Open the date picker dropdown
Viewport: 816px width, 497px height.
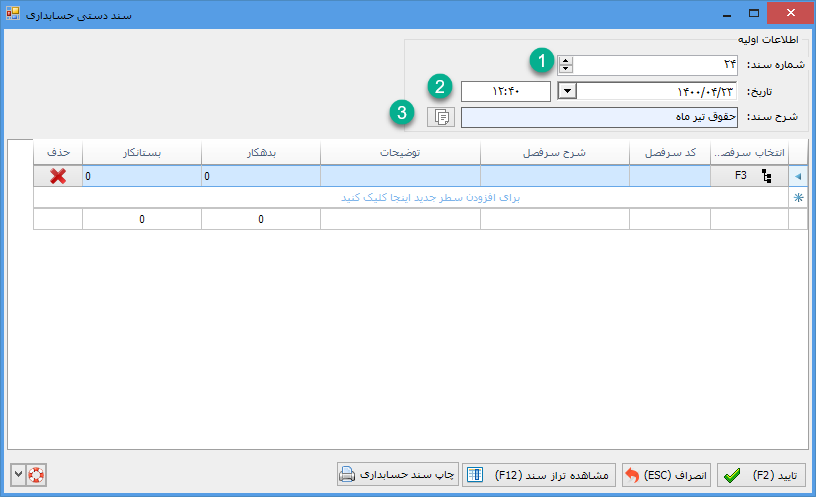[x=567, y=91]
